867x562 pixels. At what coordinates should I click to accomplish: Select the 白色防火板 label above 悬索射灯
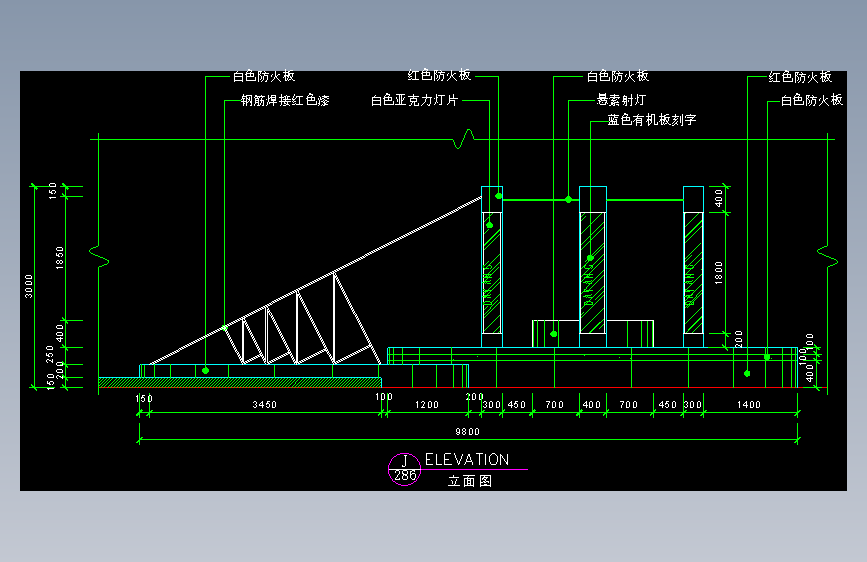618,76
